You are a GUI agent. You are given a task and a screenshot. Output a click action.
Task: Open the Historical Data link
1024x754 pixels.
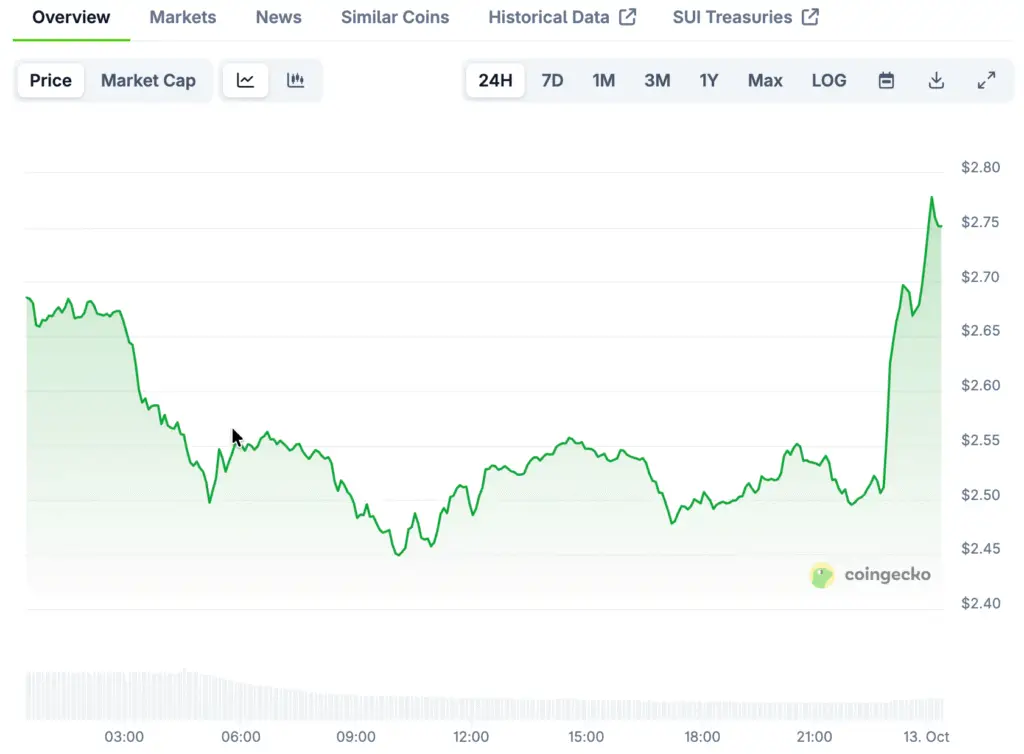pos(548,17)
